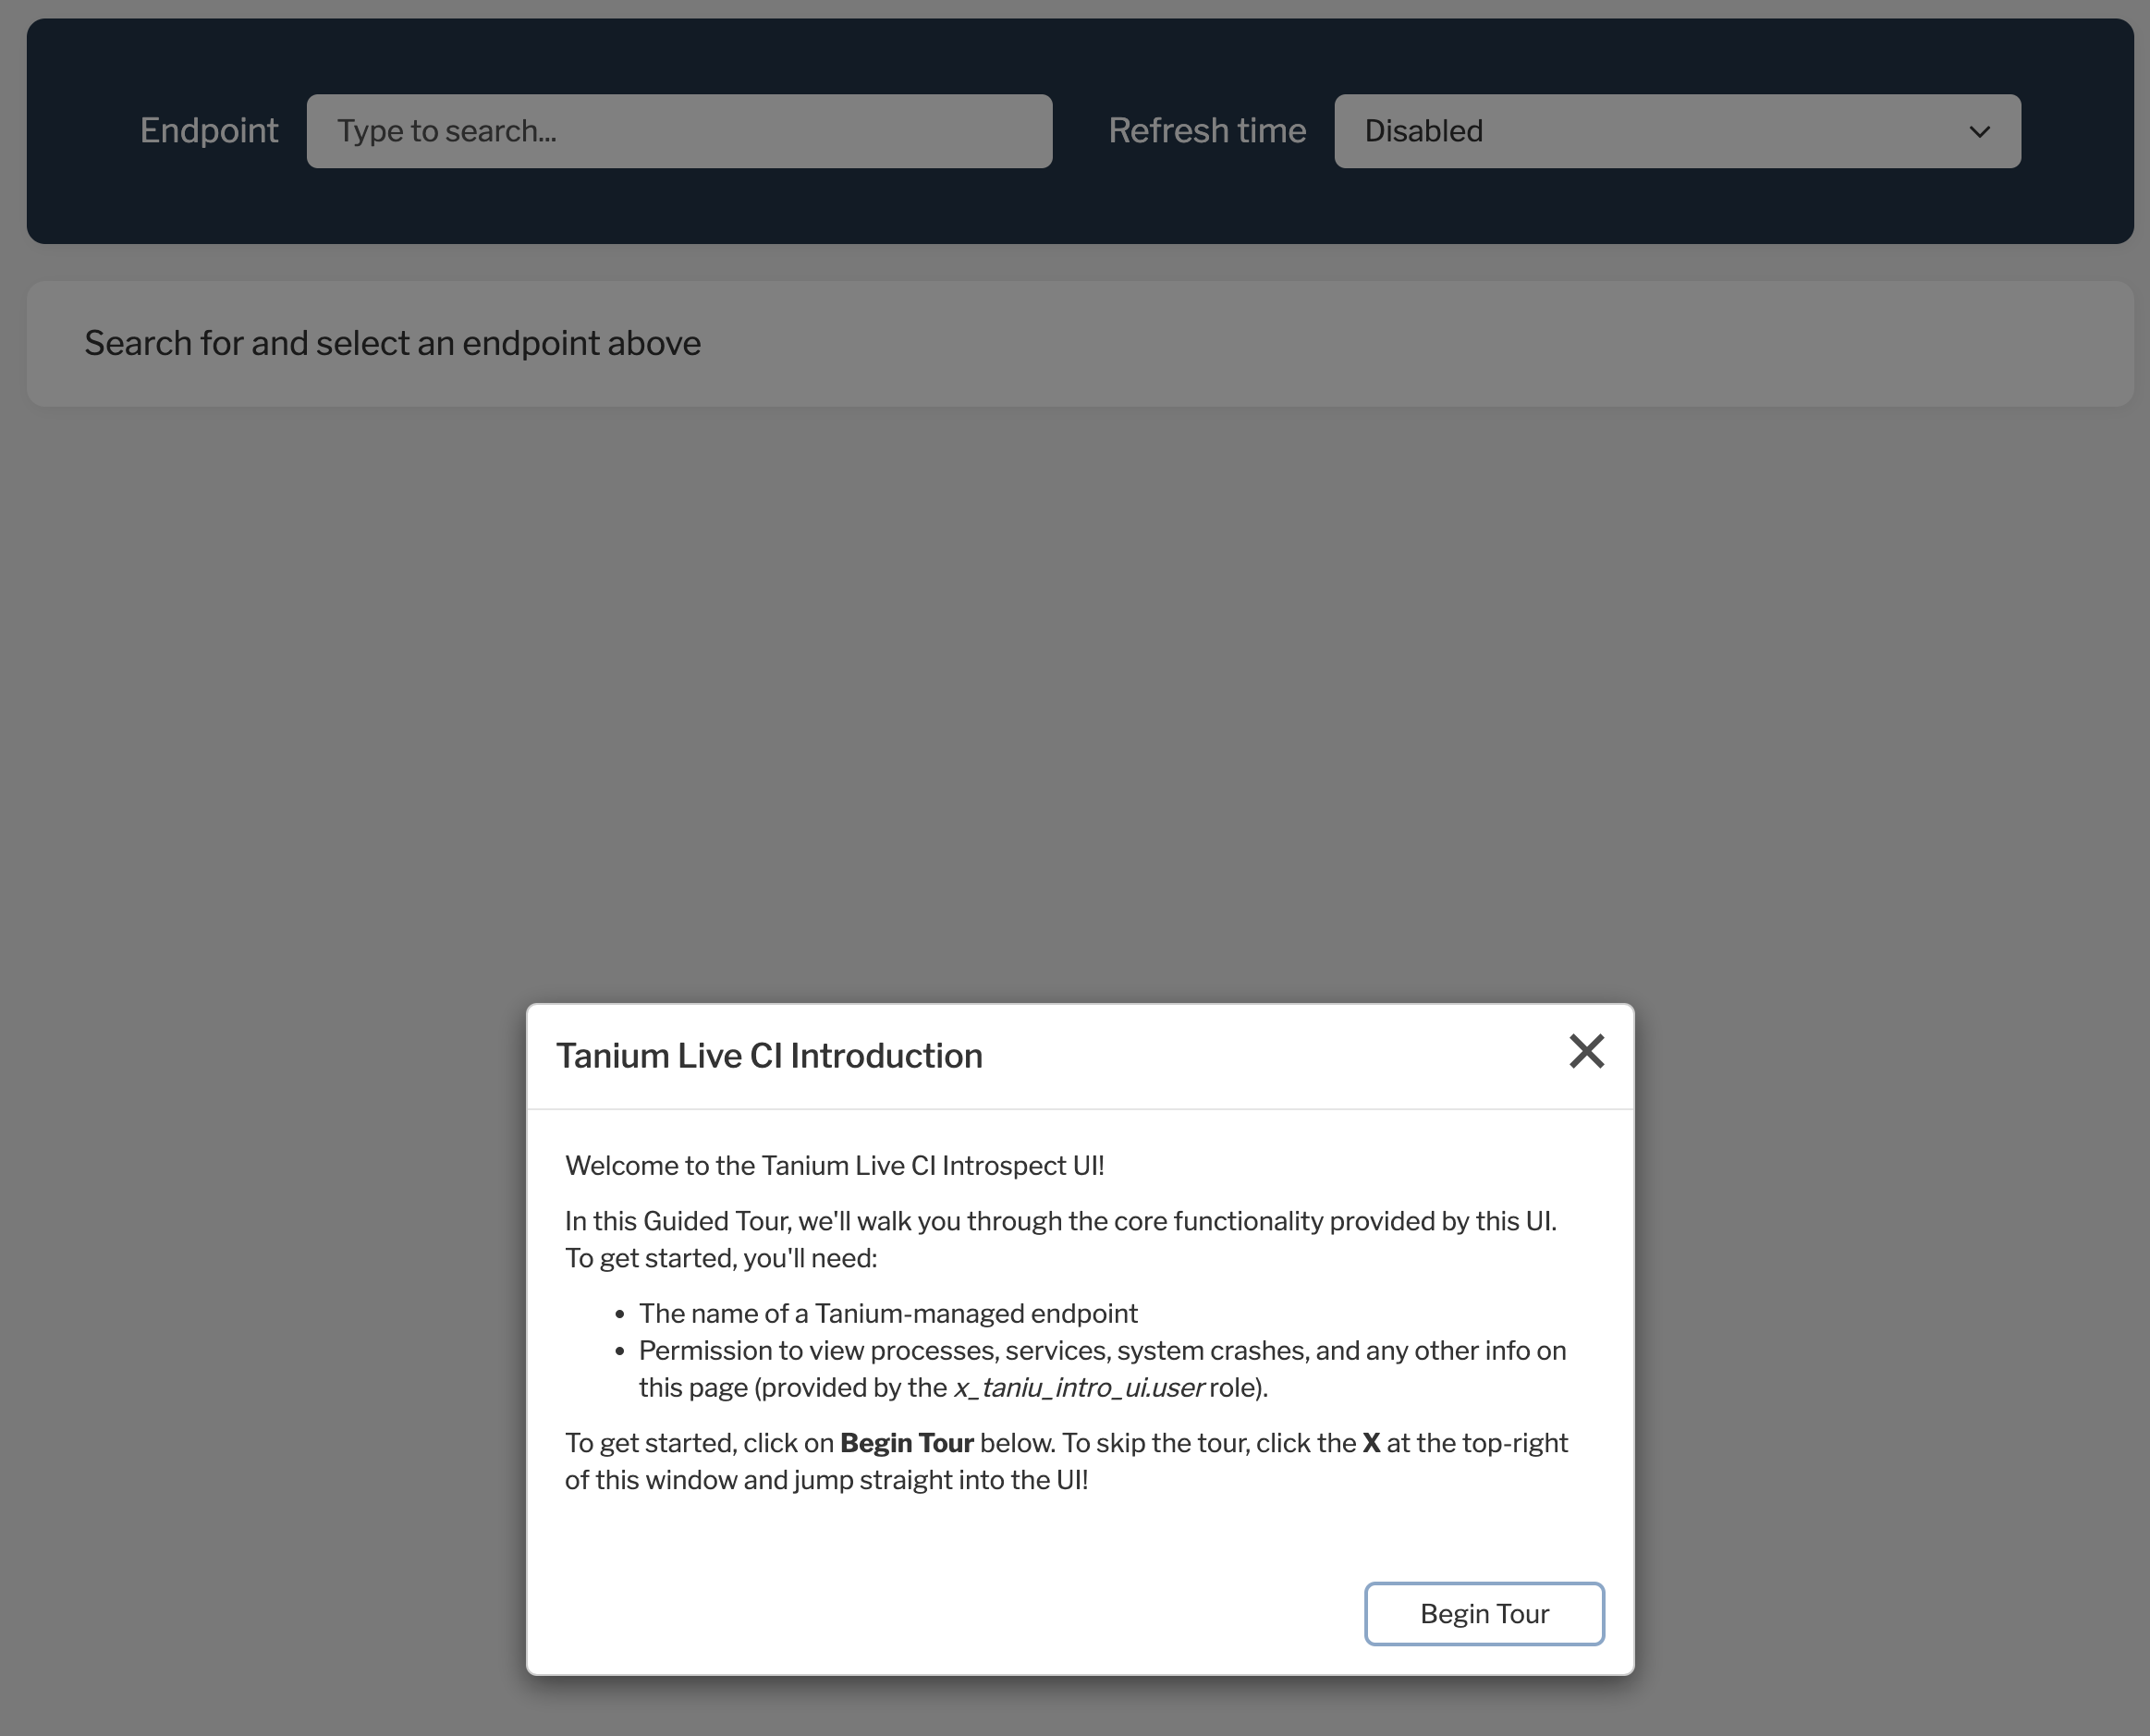The width and height of the screenshot is (2150, 1736).
Task: Click the bold X text in the paragraph
Action: [1370, 1443]
